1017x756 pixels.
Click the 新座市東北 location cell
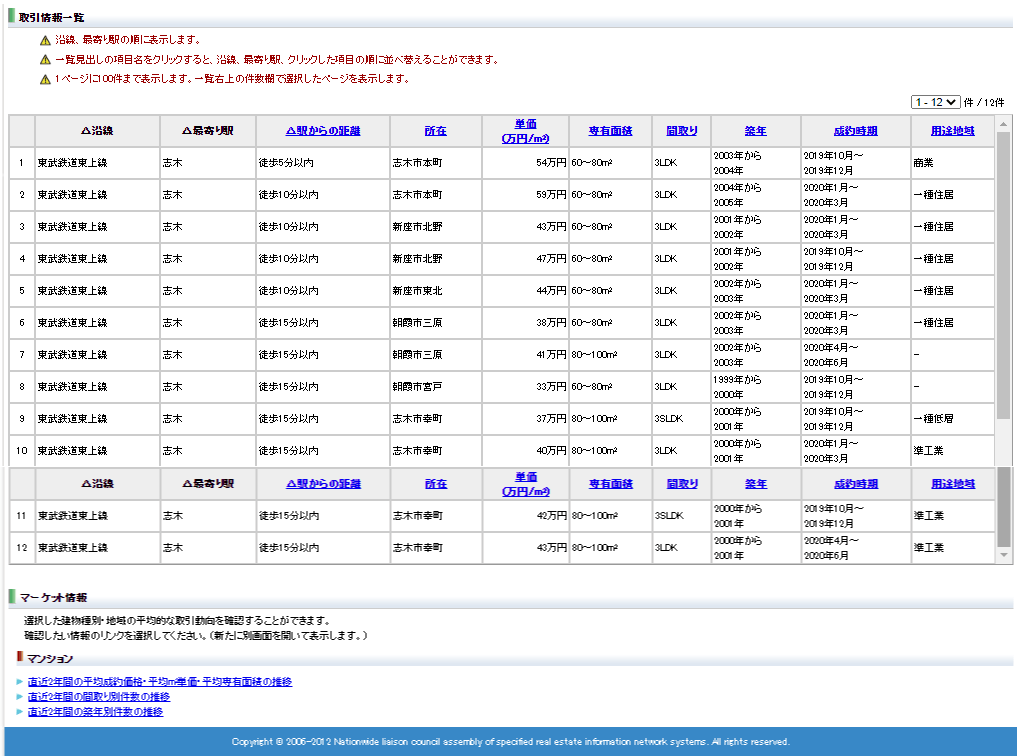tap(436, 290)
